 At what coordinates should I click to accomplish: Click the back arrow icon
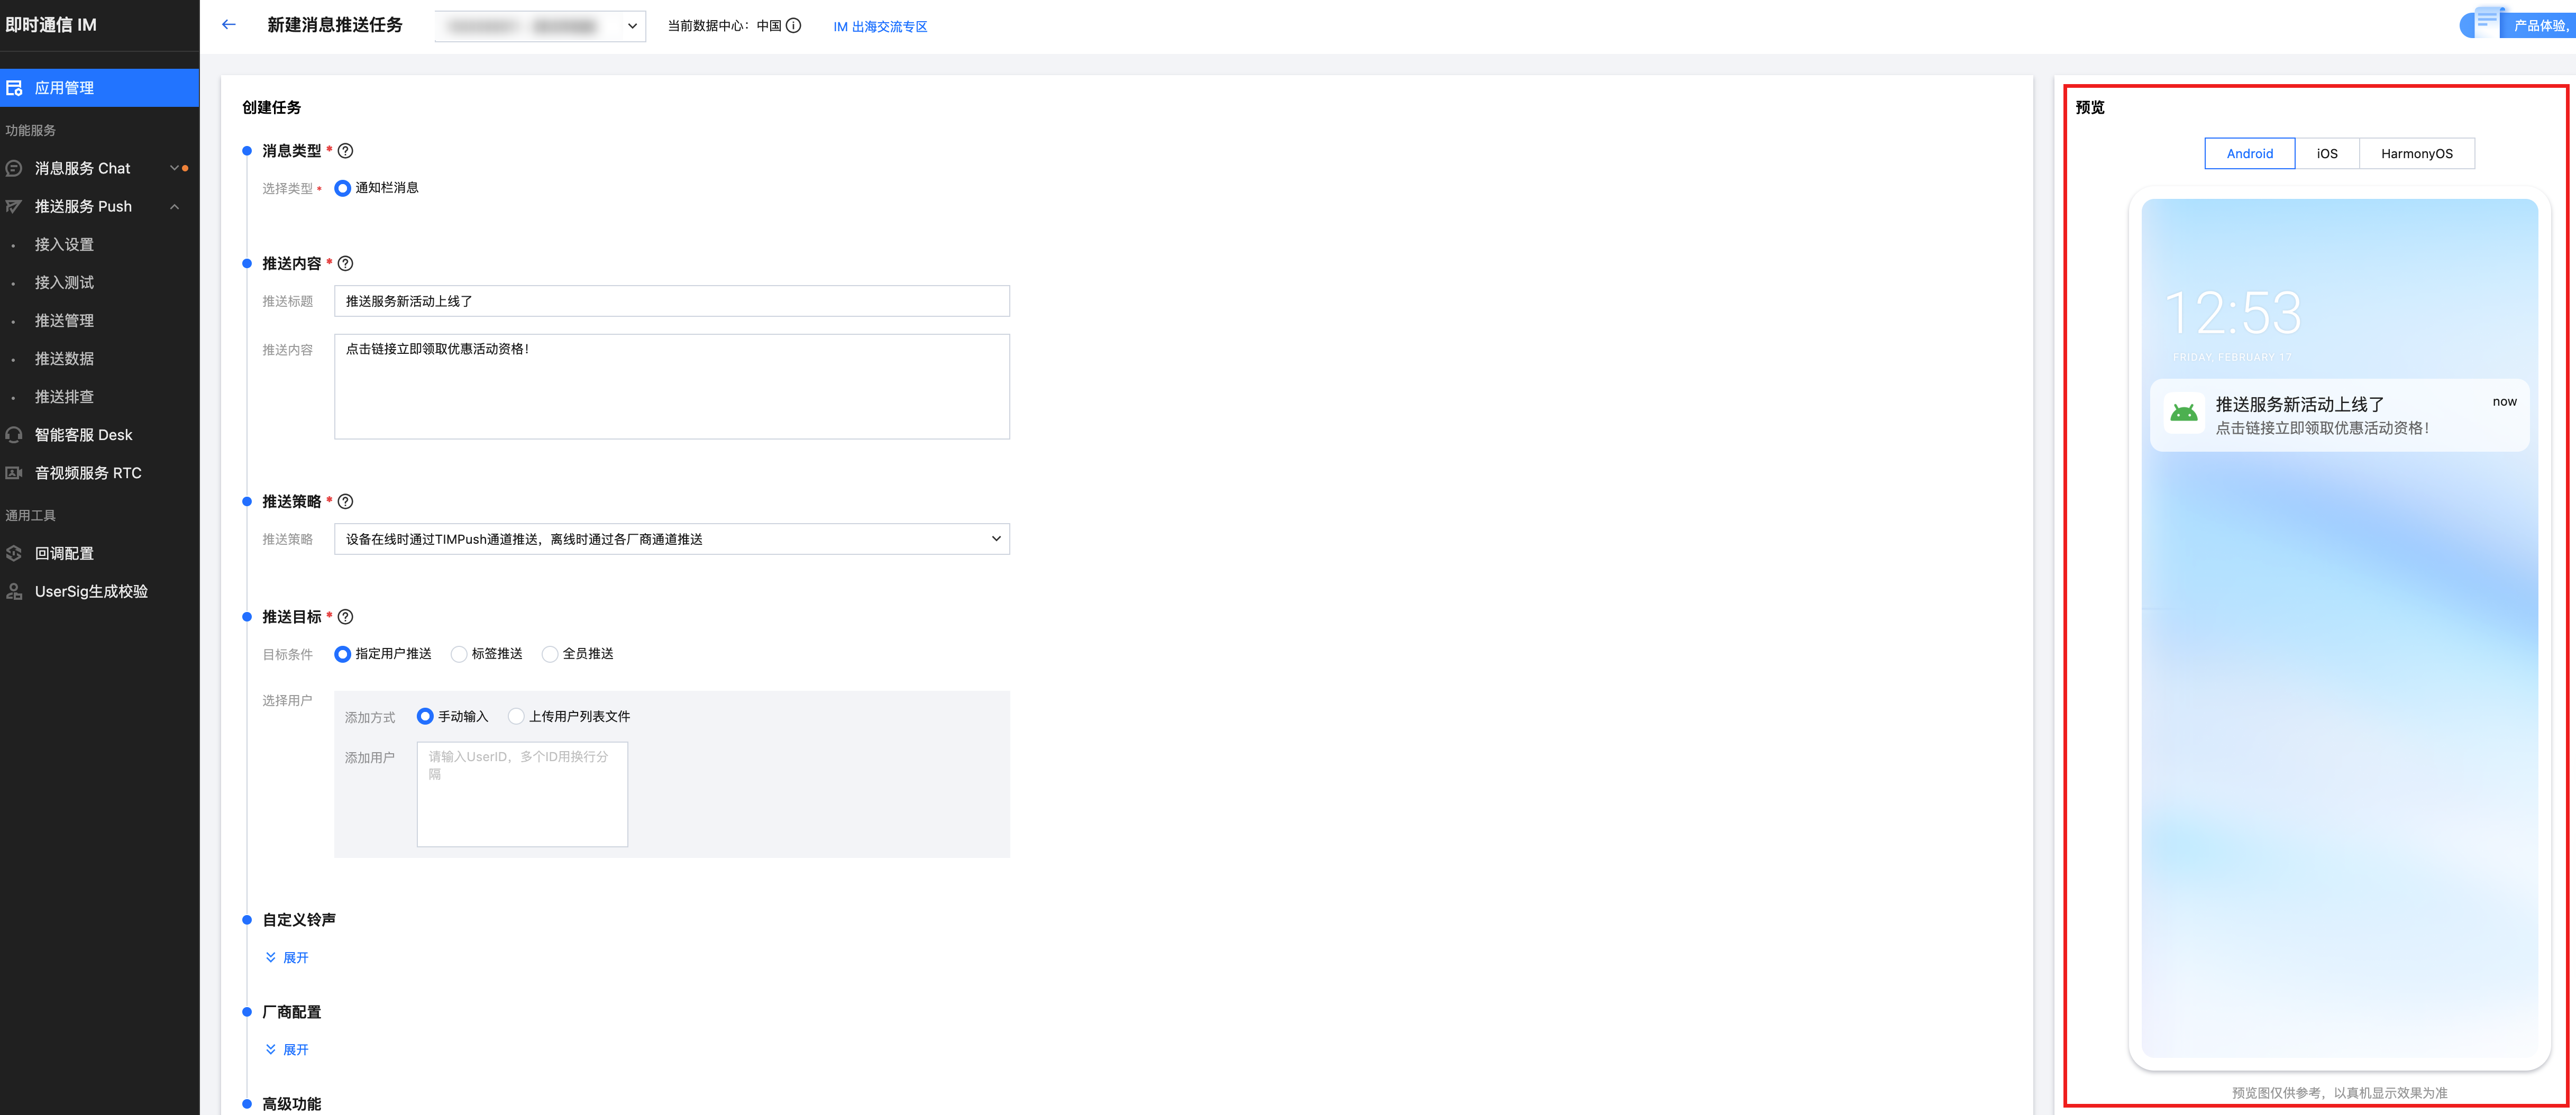[229, 25]
